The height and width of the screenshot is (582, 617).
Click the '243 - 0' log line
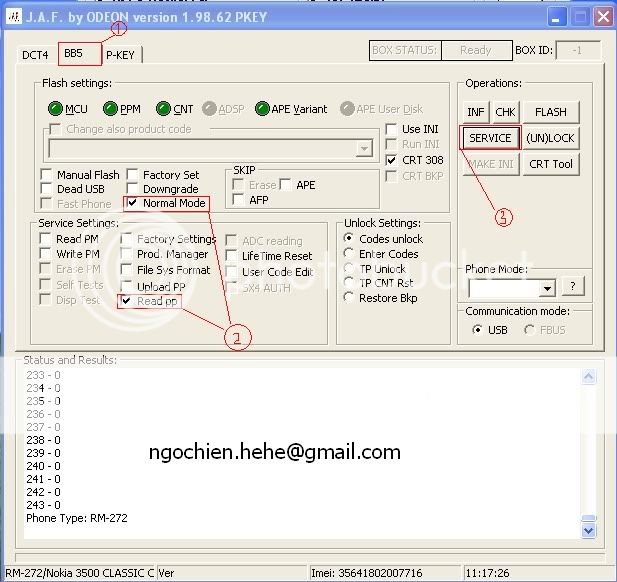pos(43,505)
